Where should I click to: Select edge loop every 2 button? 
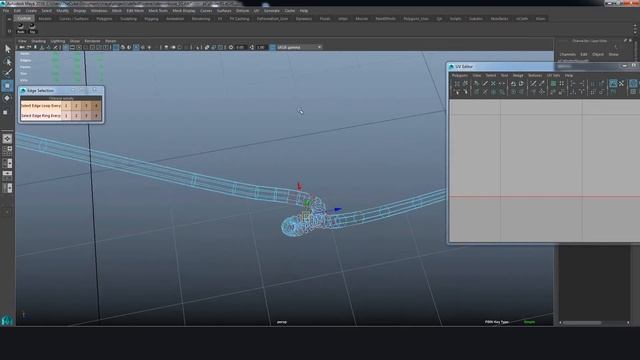tap(76, 106)
